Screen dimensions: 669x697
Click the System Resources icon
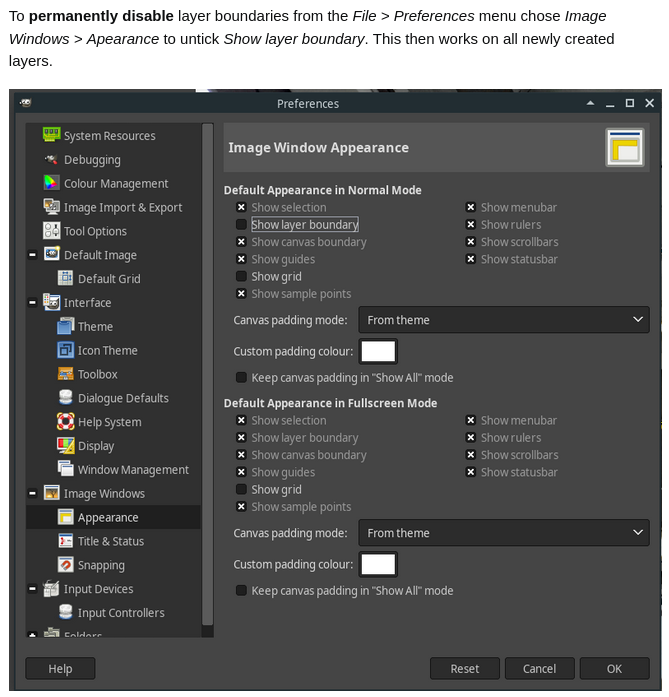(x=52, y=135)
